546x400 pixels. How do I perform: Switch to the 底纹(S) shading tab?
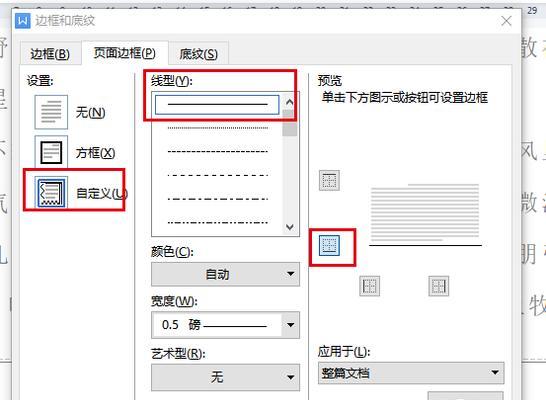pyautogui.click(x=198, y=54)
